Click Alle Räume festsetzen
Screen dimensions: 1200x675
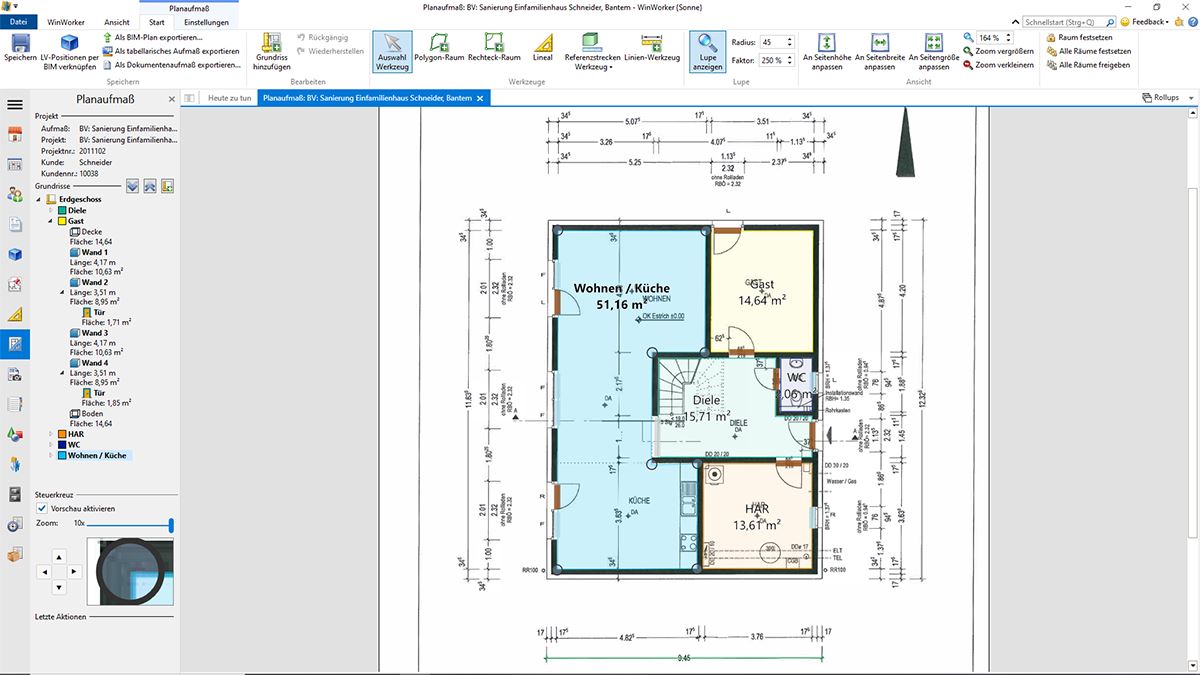[x=1088, y=51]
